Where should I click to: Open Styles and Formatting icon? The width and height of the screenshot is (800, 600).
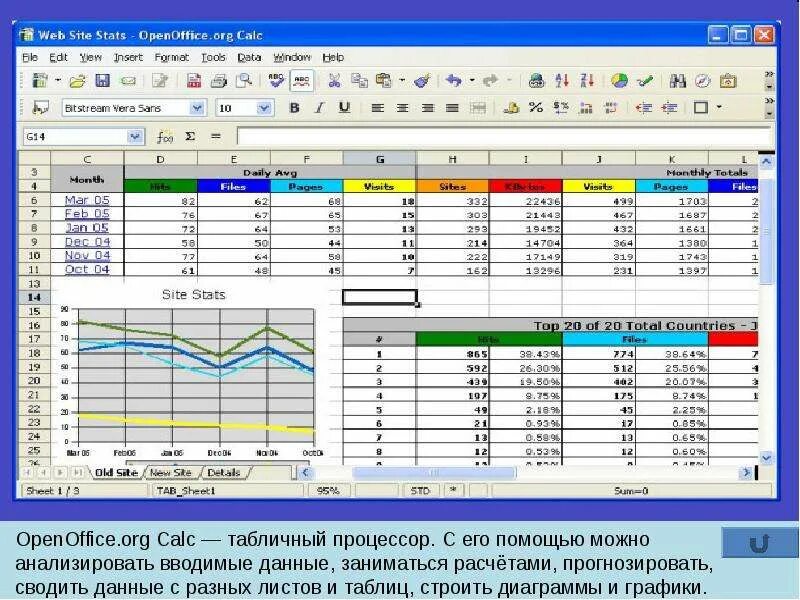tap(40, 108)
